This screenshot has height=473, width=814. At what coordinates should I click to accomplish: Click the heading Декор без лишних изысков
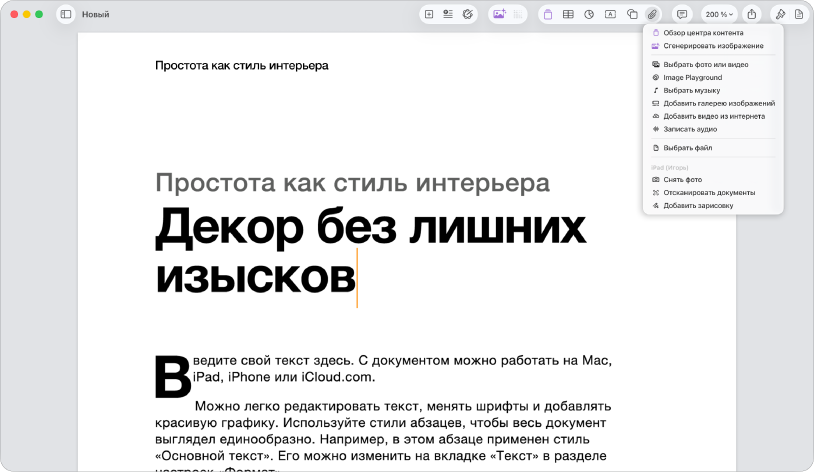(371, 252)
